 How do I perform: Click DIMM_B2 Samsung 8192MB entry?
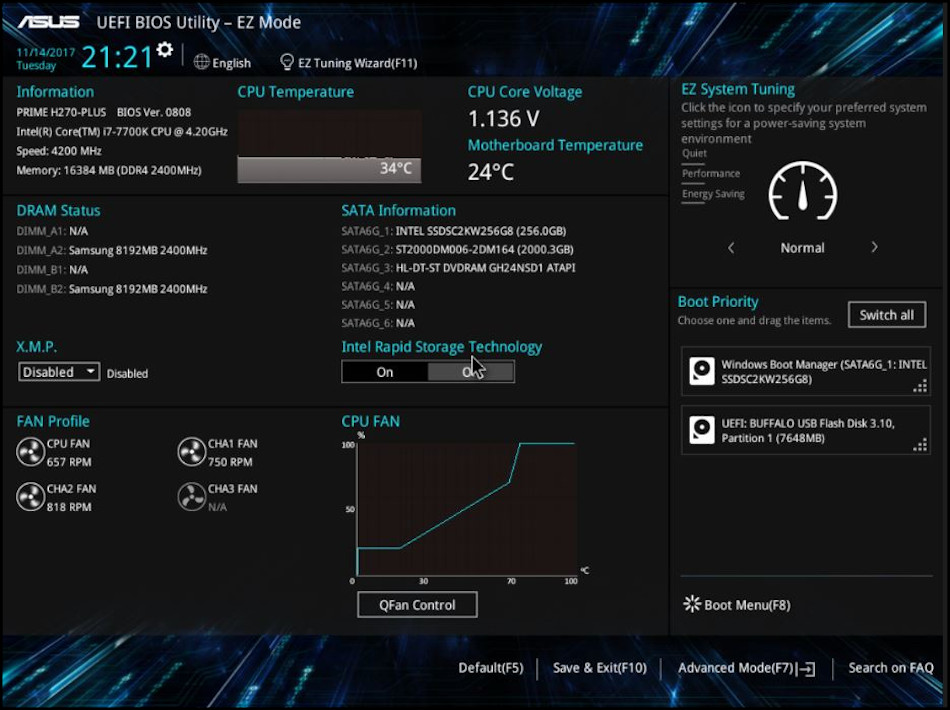[x=112, y=289]
